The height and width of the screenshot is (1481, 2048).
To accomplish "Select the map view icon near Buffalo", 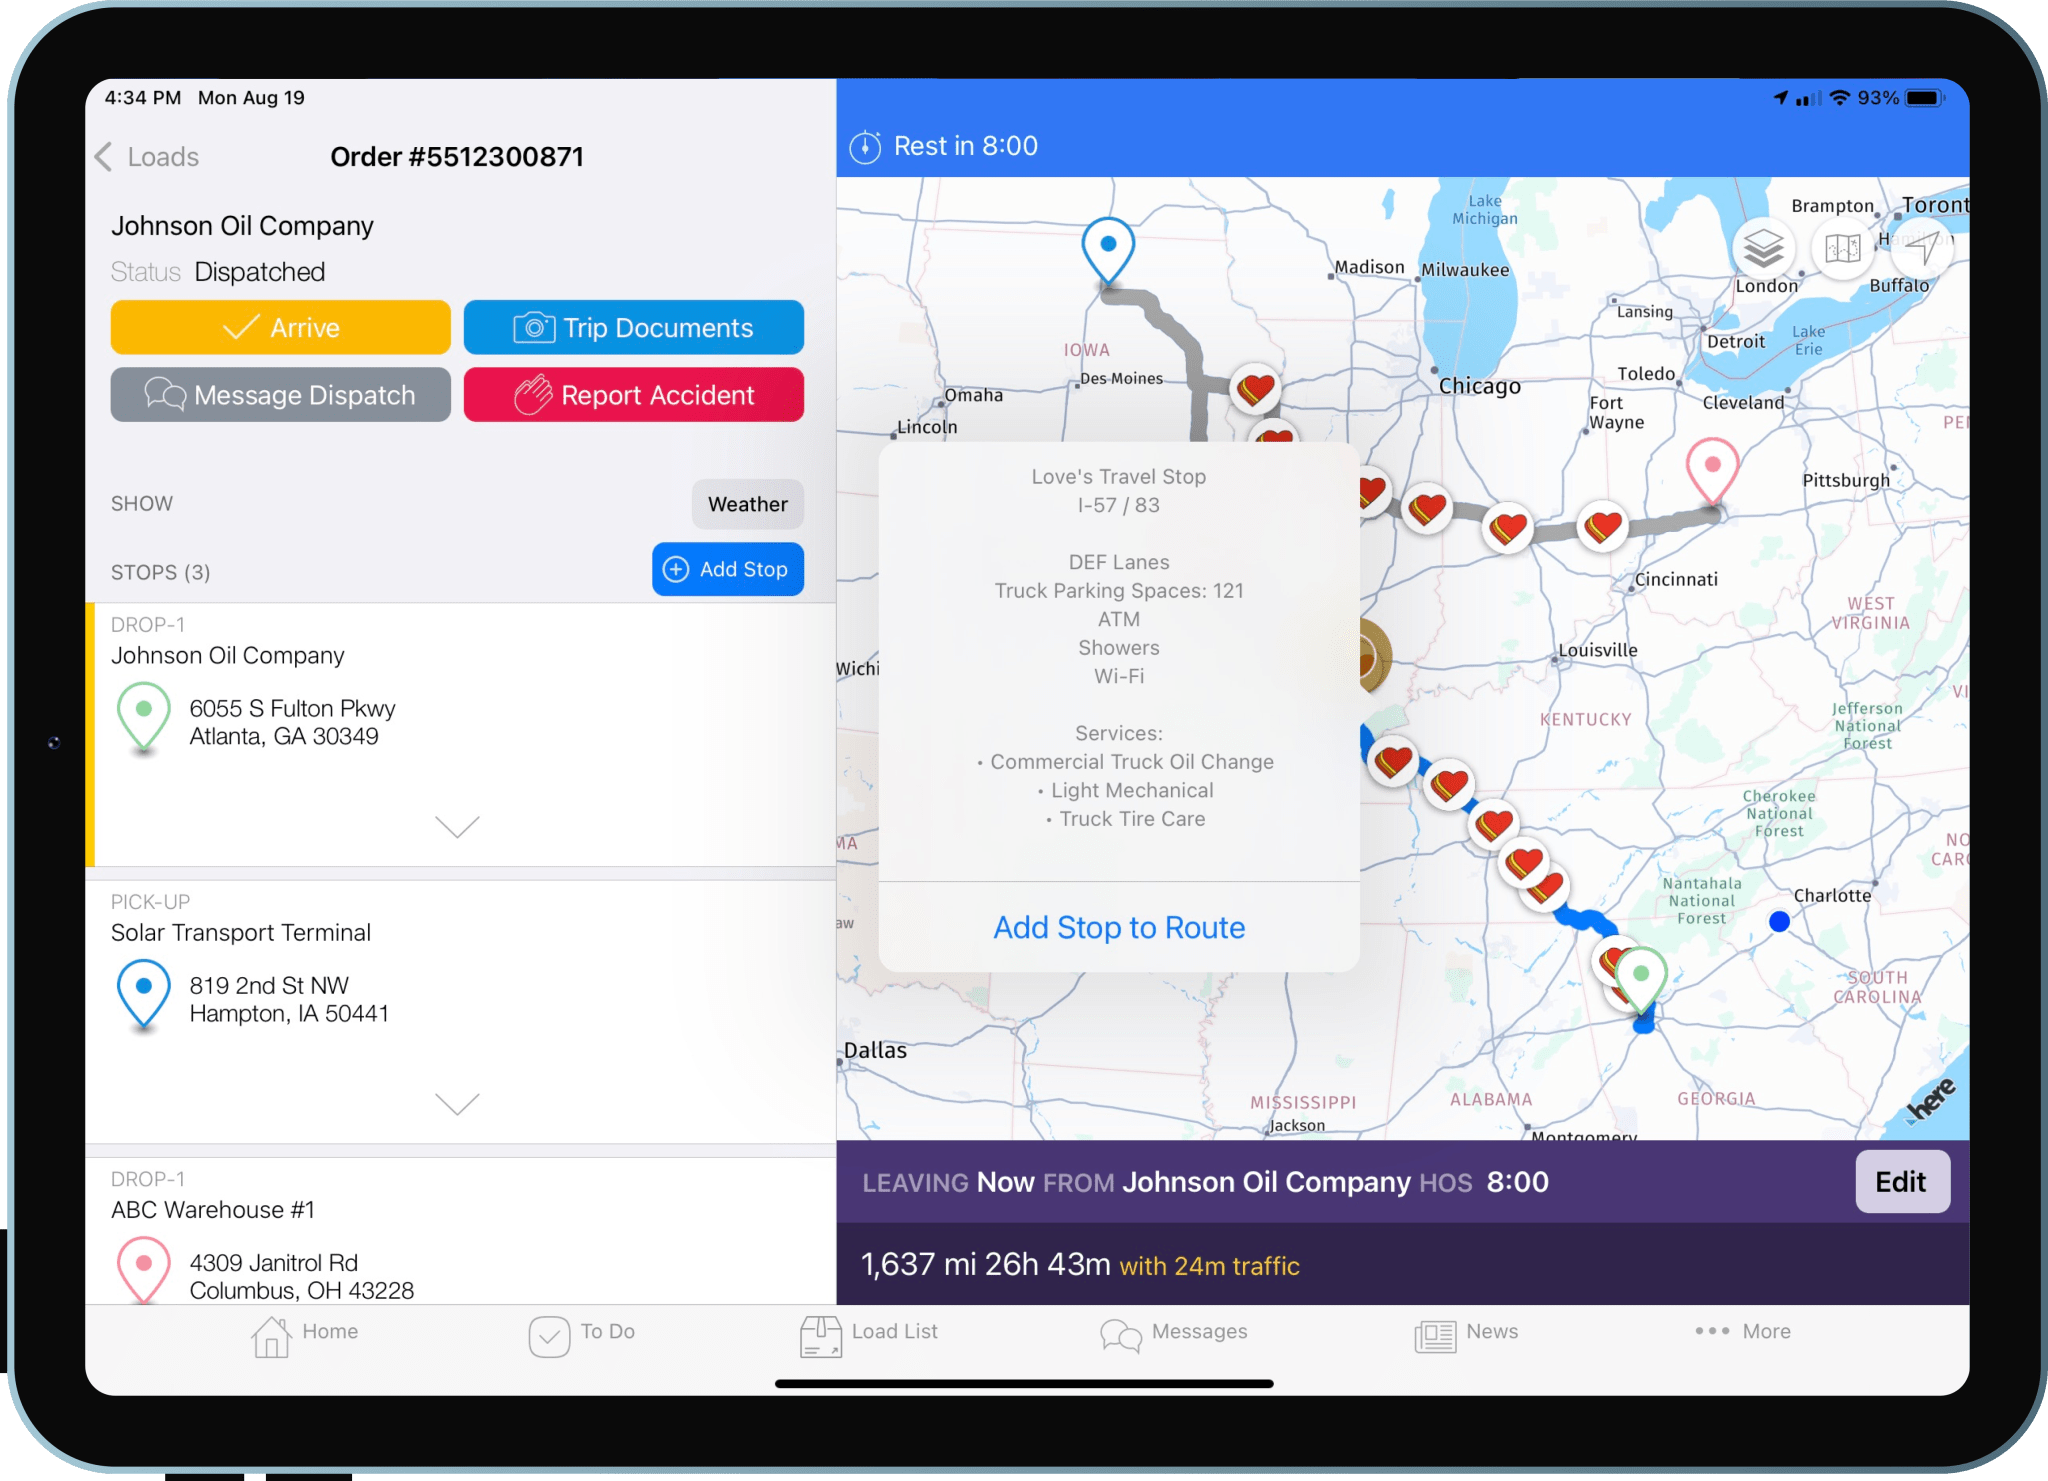I will click(1843, 249).
